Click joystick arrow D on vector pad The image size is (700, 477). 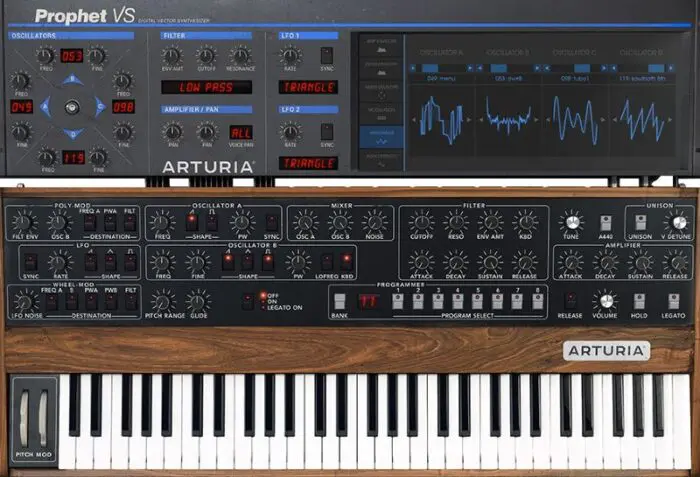73,134
